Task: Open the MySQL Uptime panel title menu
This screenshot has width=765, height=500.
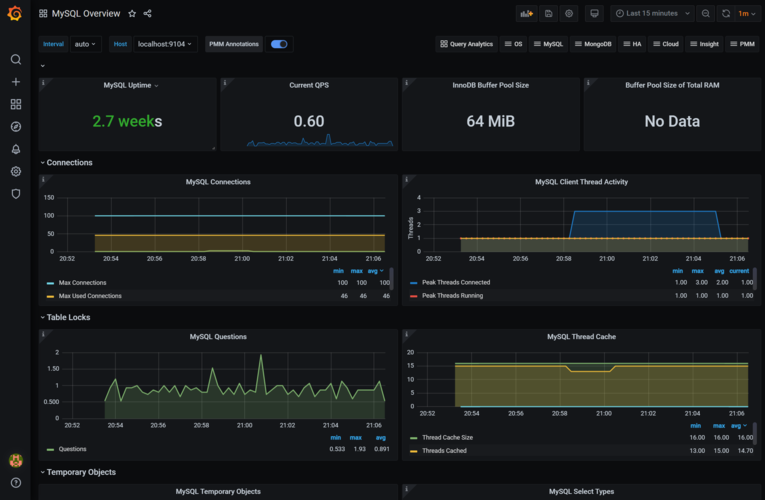Action: (x=130, y=85)
